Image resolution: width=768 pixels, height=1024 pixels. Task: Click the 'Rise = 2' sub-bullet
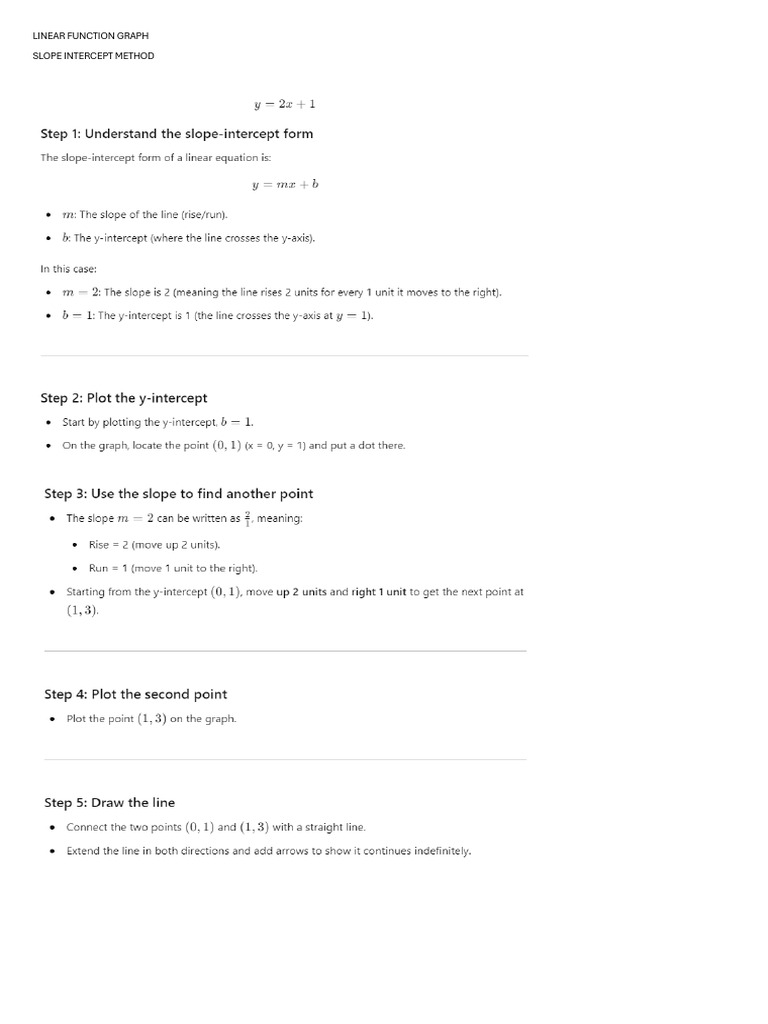[154, 544]
